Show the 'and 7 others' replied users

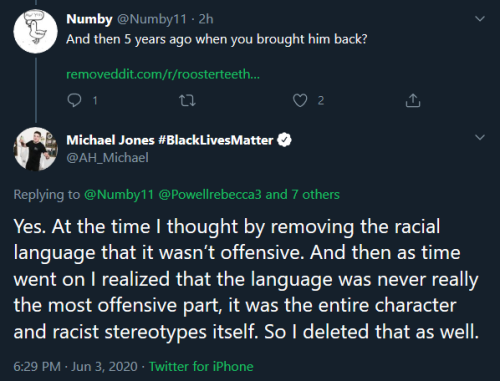pos(302,194)
